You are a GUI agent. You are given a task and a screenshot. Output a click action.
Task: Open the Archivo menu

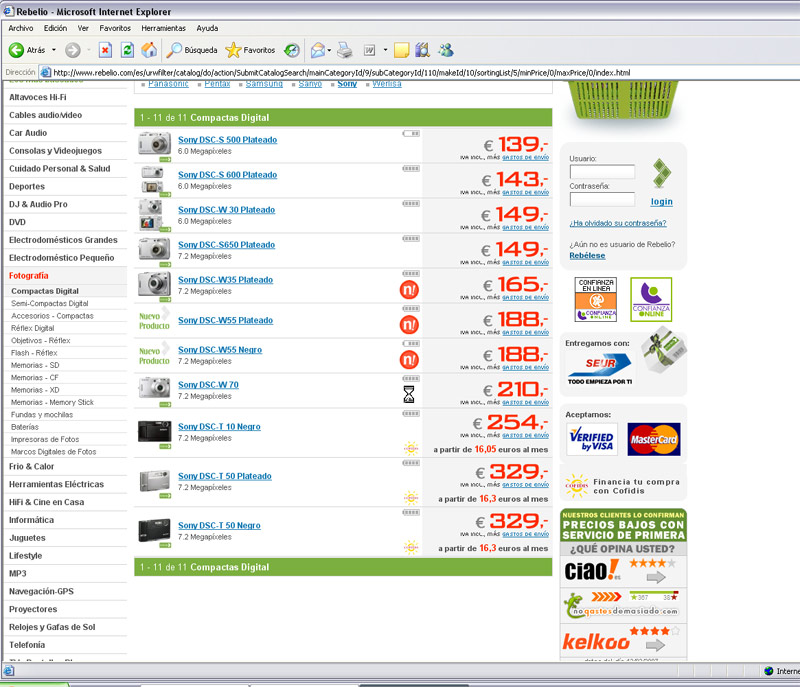coord(20,29)
